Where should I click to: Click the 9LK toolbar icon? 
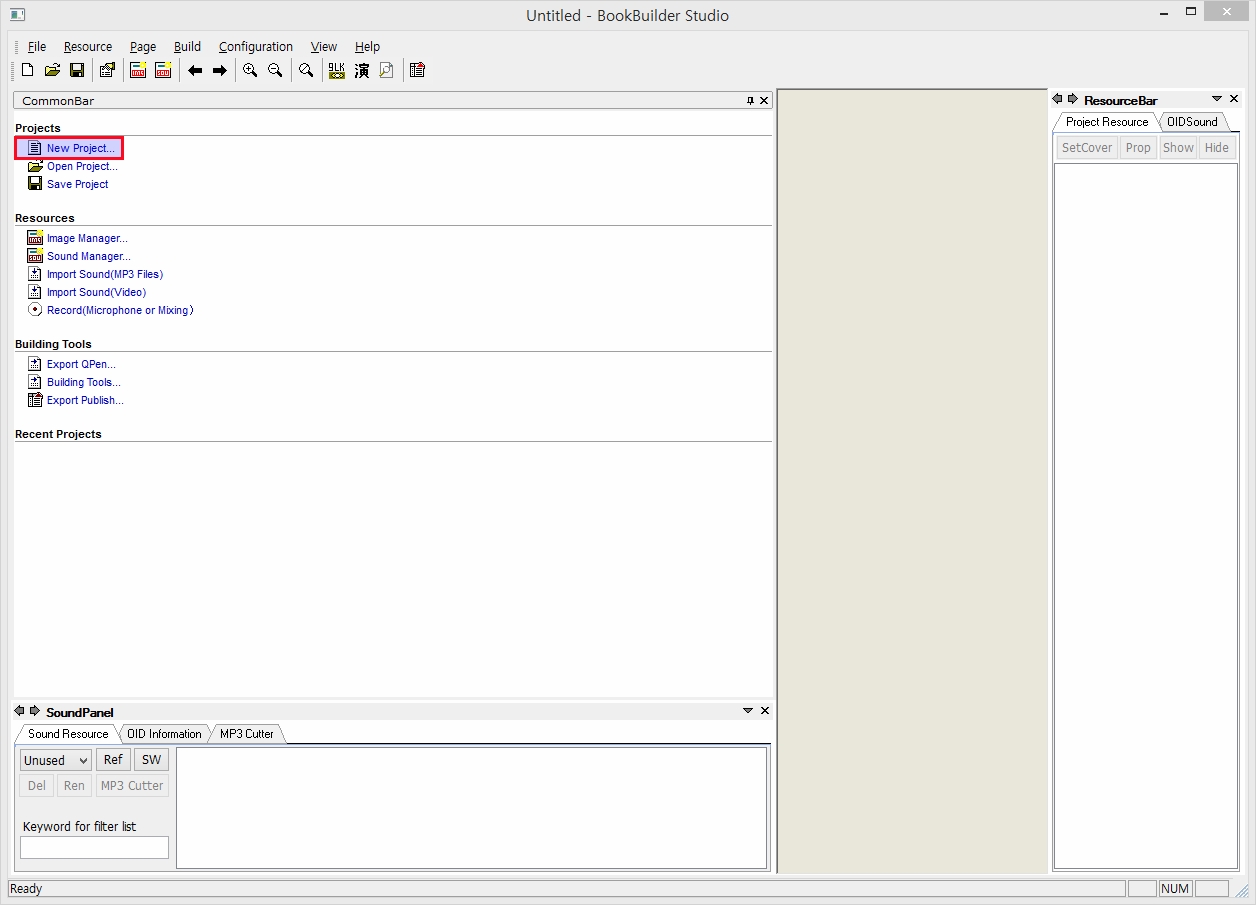coord(337,70)
